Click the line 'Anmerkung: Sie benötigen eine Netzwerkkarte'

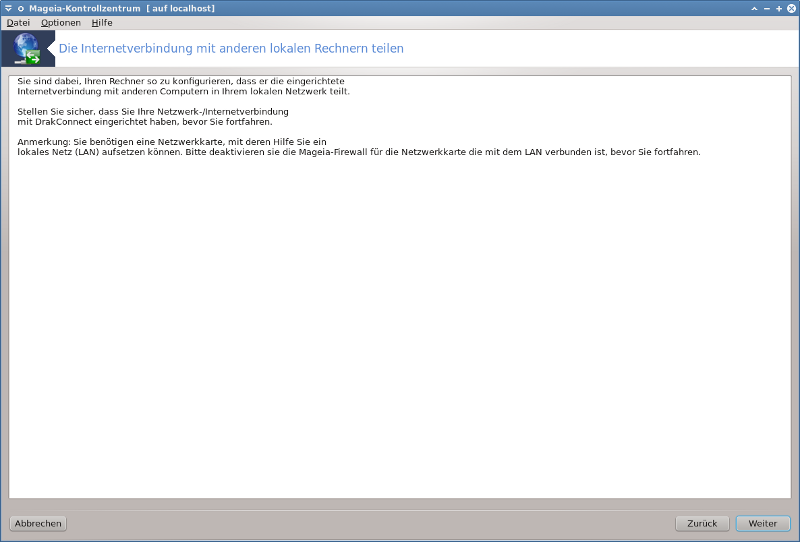point(172,142)
